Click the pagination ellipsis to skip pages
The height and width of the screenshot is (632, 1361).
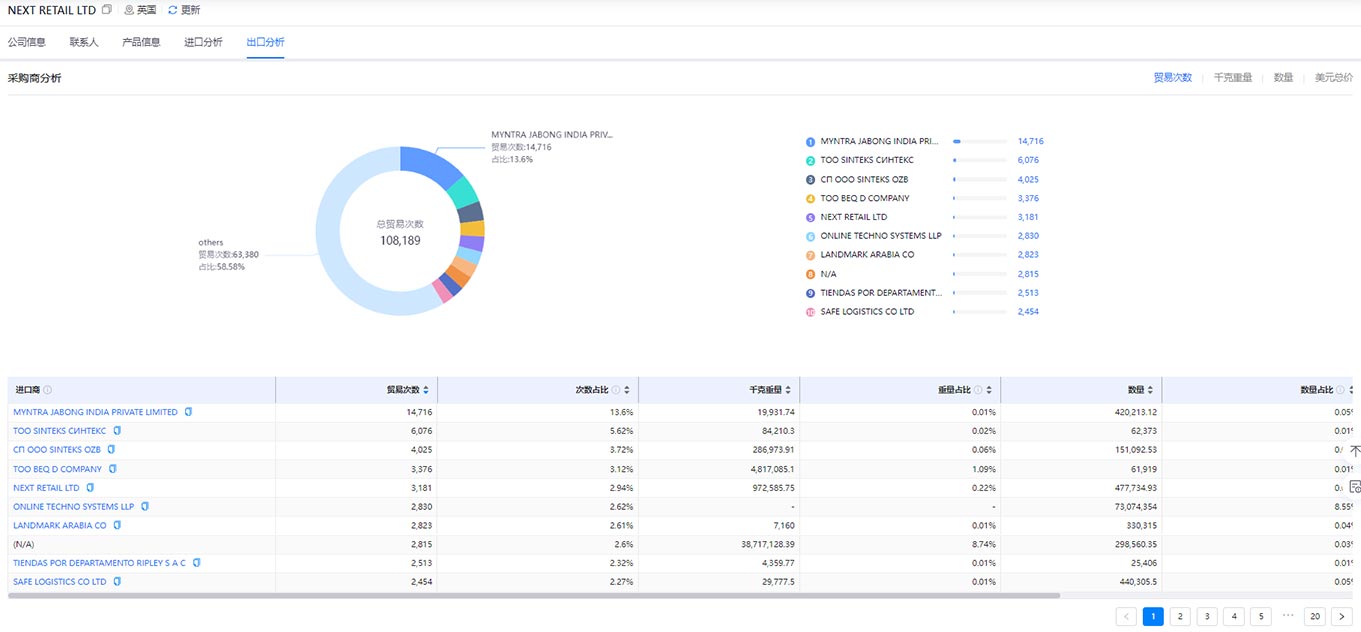click(1288, 616)
